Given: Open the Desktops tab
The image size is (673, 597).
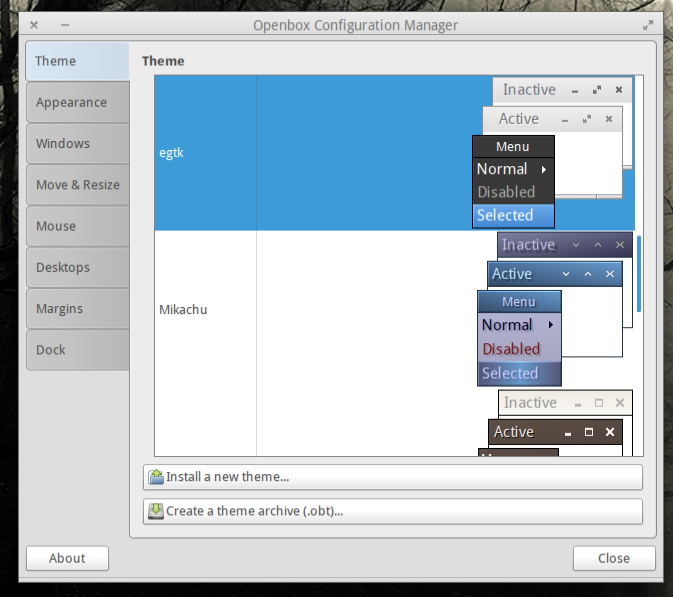Looking at the screenshot, I should click(78, 267).
